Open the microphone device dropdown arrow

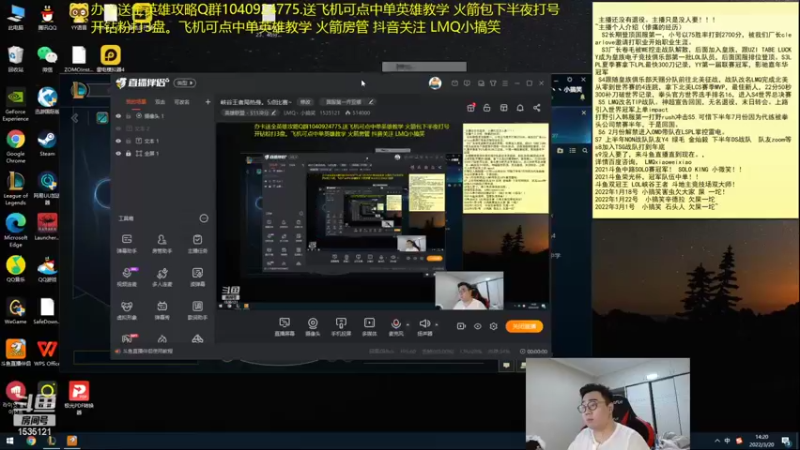[x=407, y=324]
